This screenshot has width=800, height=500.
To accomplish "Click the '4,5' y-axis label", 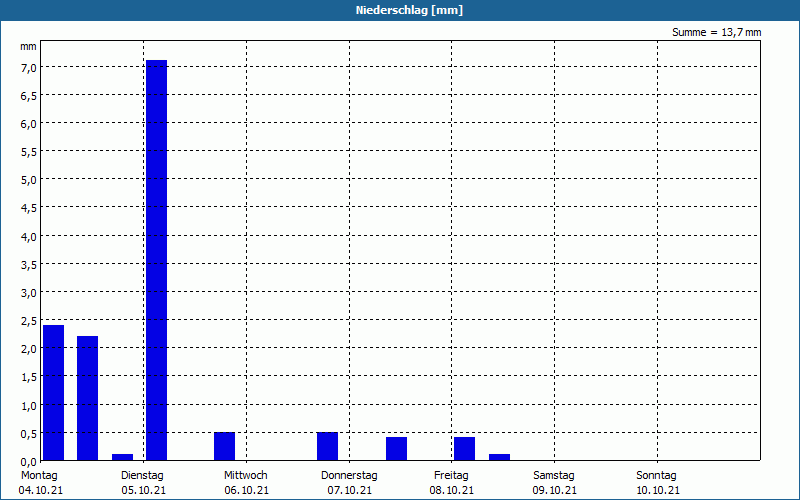I will [28, 208].
